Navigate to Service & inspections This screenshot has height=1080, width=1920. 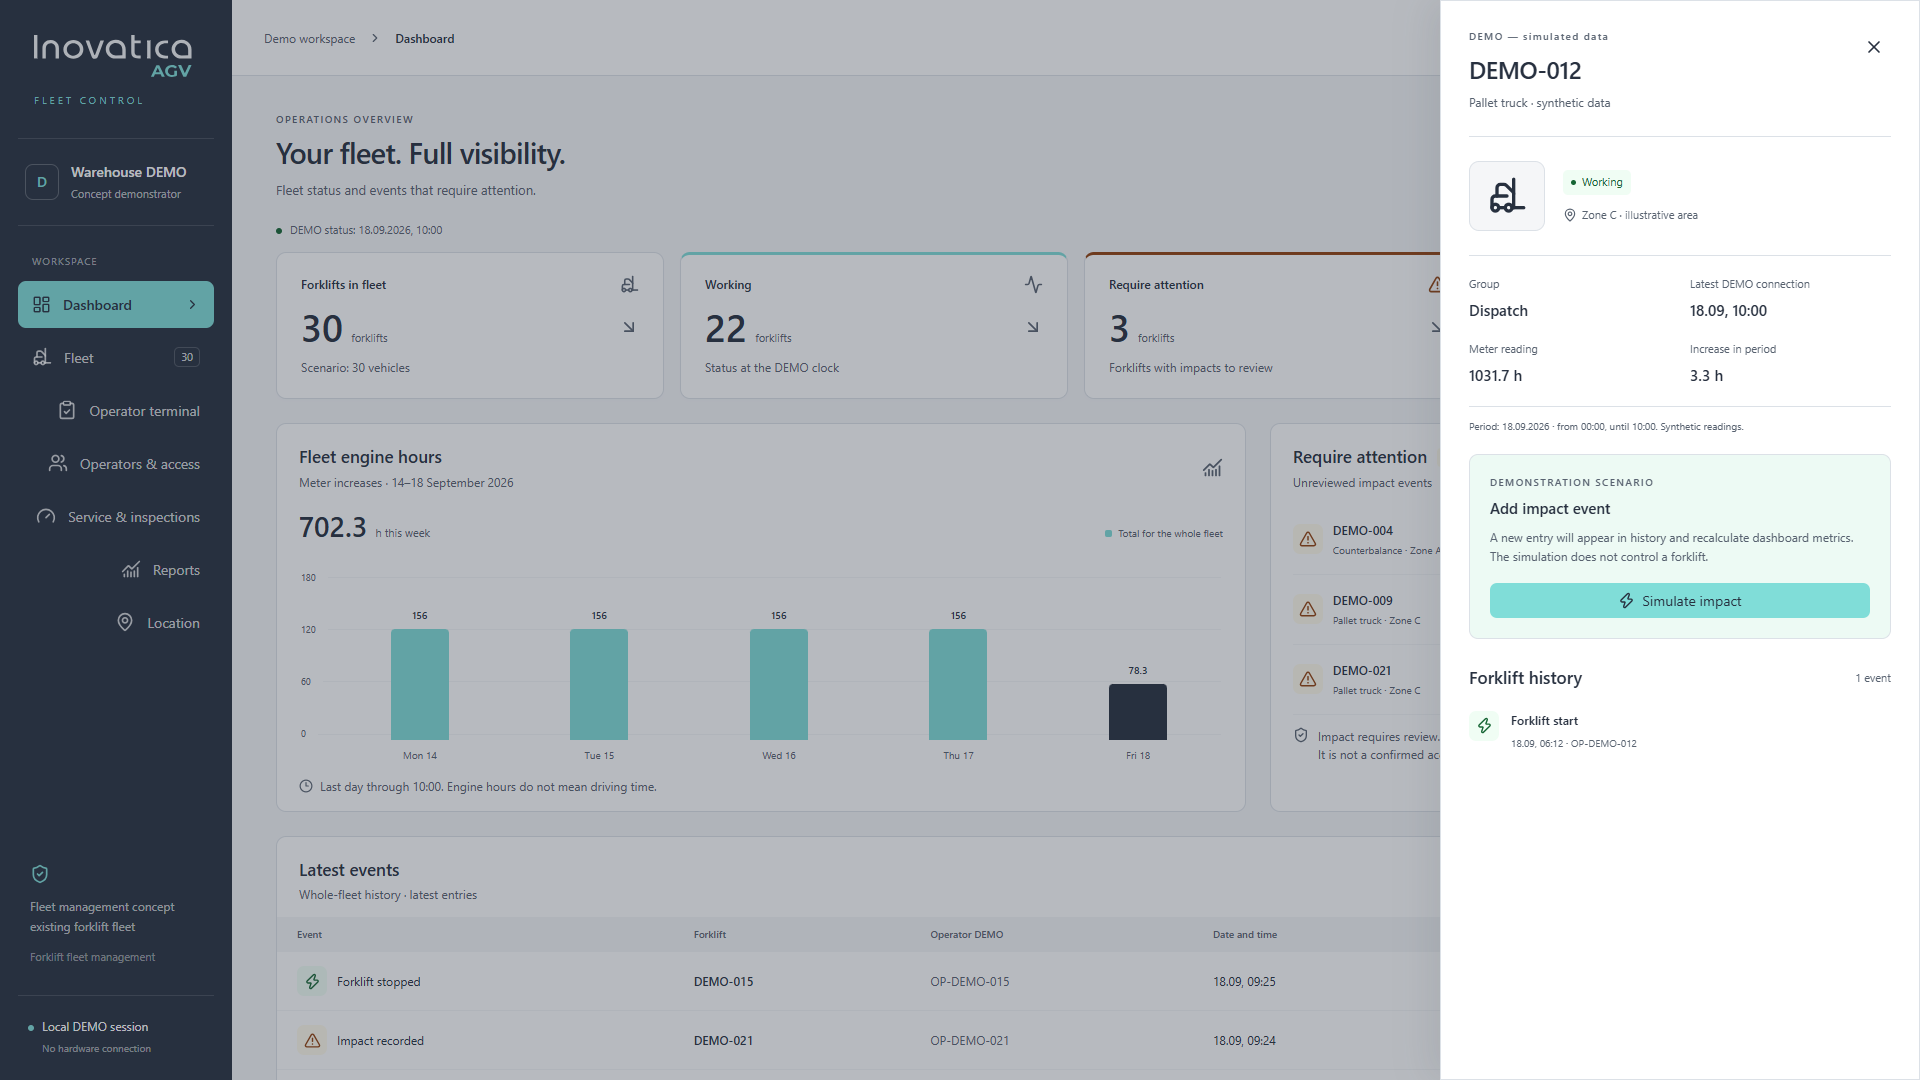pyautogui.click(x=116, y=517)
